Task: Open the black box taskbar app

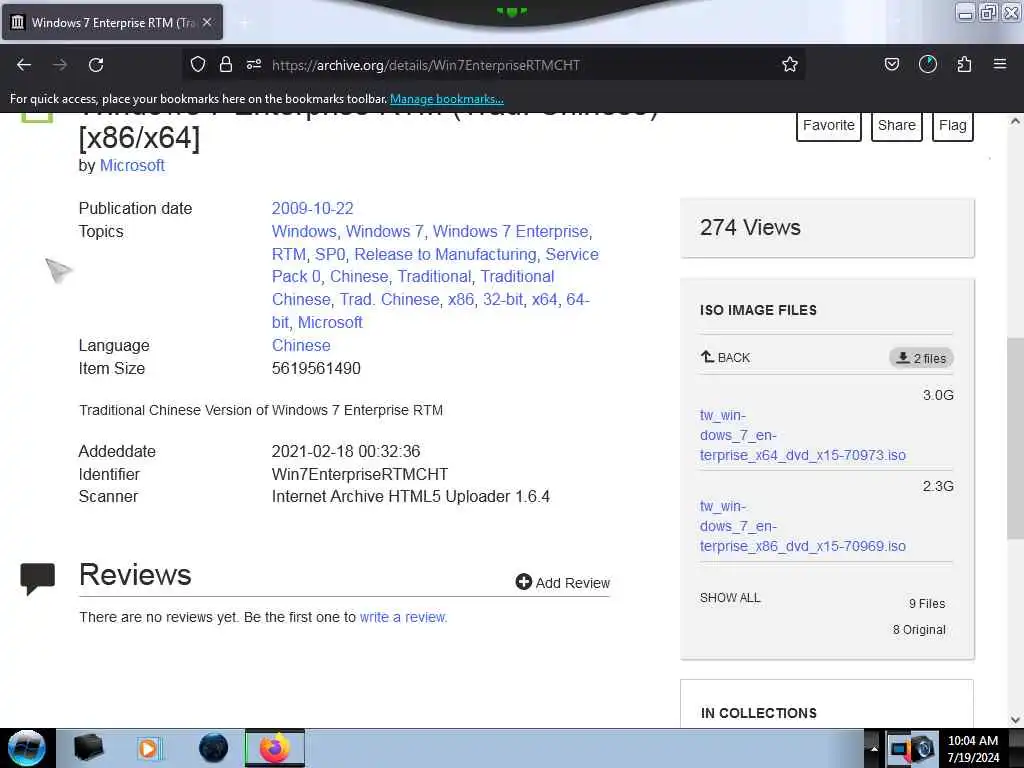Action: (x=88, y=748)
